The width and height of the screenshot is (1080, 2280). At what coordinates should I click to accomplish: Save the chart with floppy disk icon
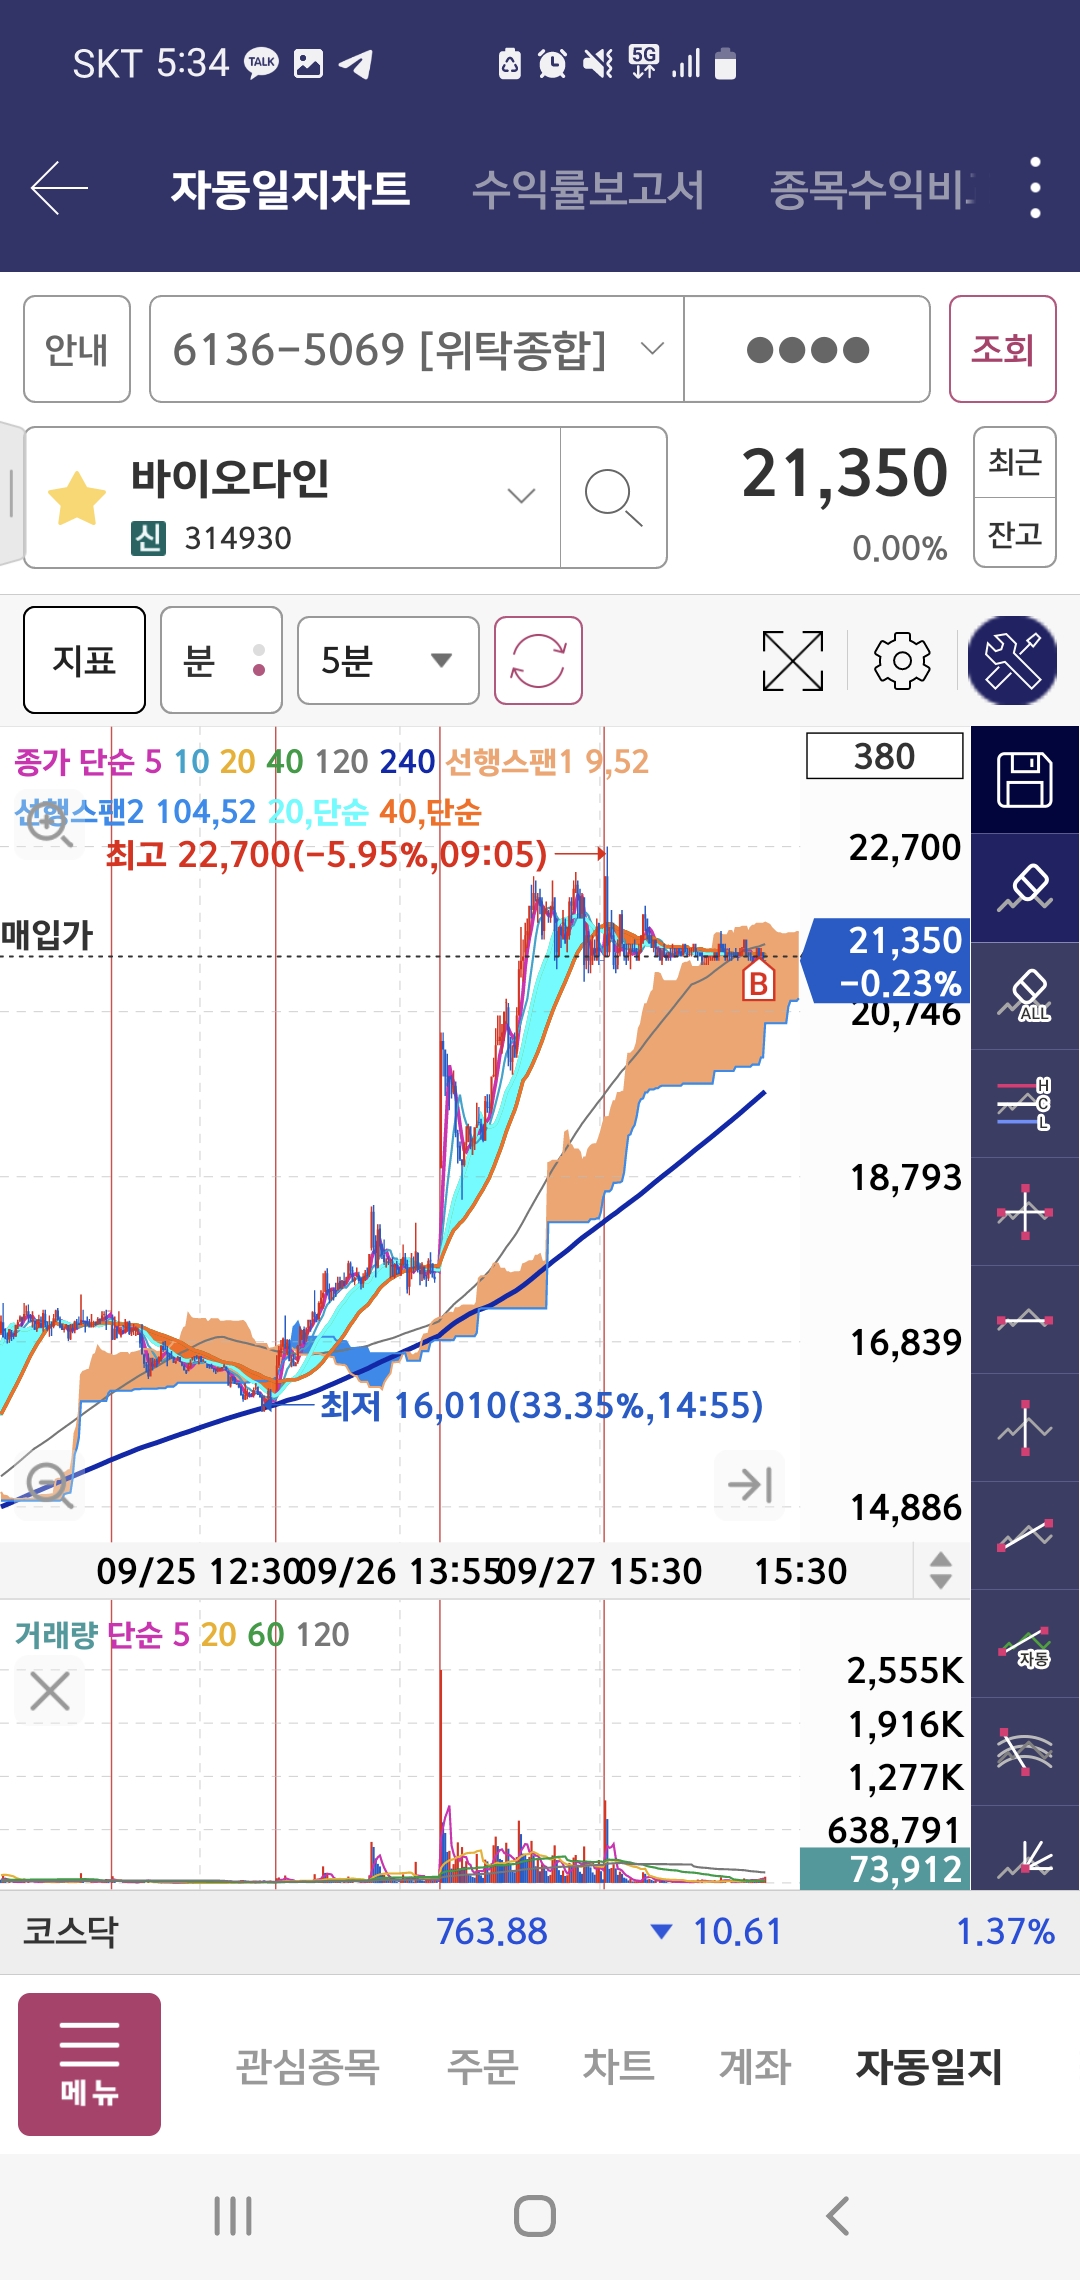point(1025,780)
